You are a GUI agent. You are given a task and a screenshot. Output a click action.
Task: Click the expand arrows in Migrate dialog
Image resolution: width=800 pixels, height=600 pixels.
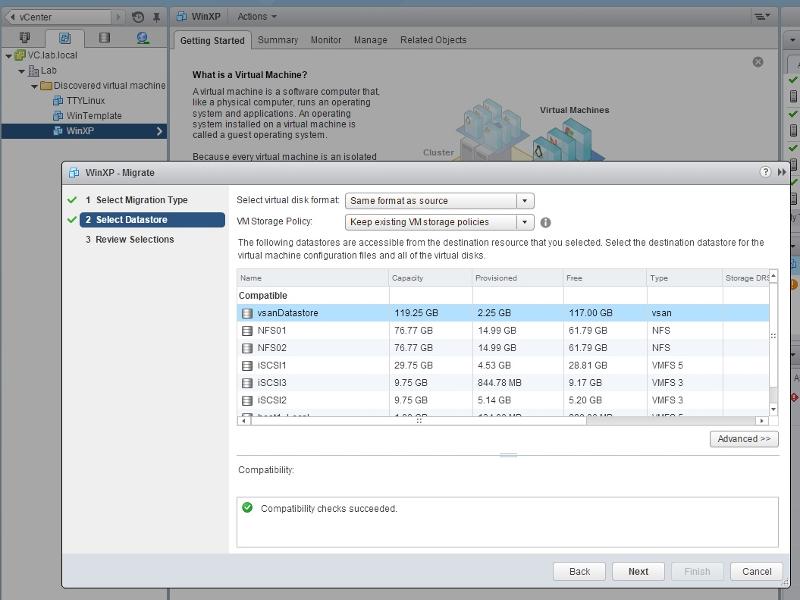tap(782, 172)
